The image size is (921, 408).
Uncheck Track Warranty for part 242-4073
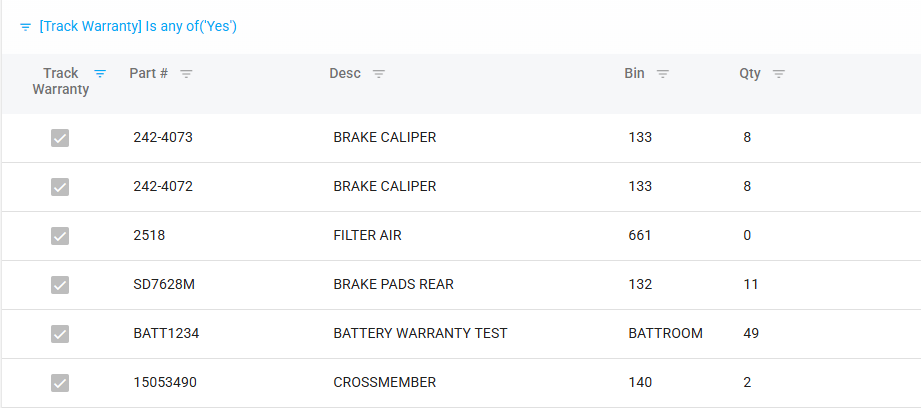coord(60,138)
